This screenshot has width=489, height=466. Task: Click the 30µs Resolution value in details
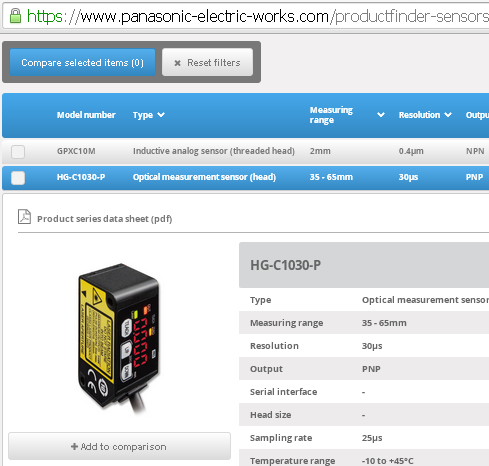372,346
